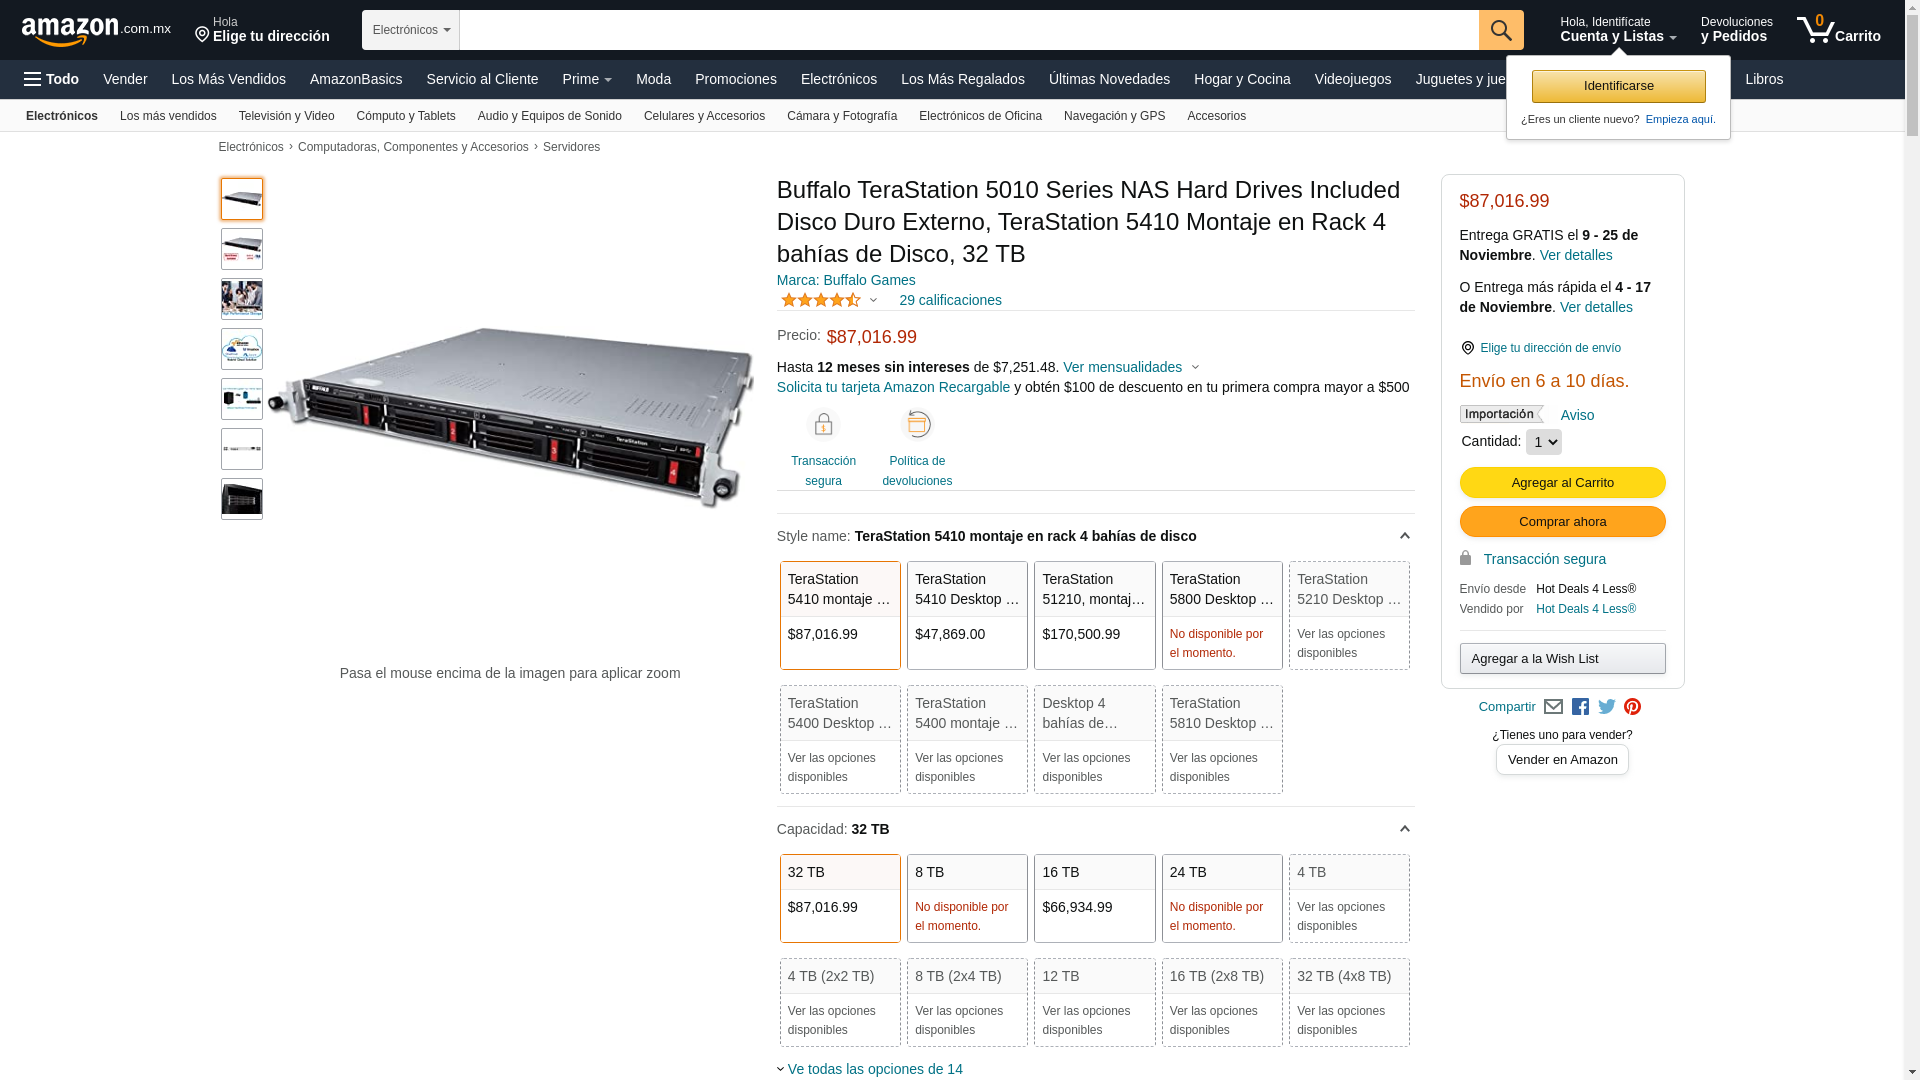Click the search magnifier button
Screen dimensions: 1920x1080
pos(1500,30)
